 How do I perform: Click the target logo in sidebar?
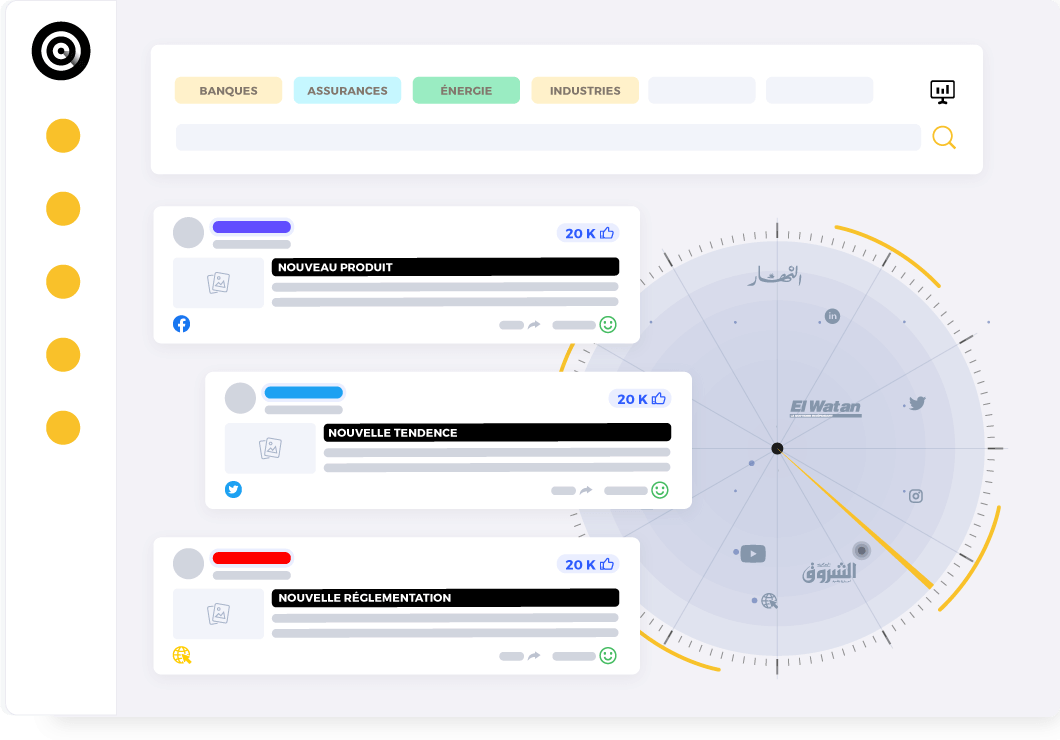[61, 51]
